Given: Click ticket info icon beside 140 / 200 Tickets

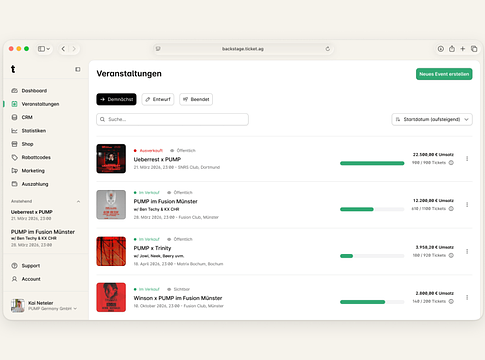Looking at the screenshot, I should 451,301.
